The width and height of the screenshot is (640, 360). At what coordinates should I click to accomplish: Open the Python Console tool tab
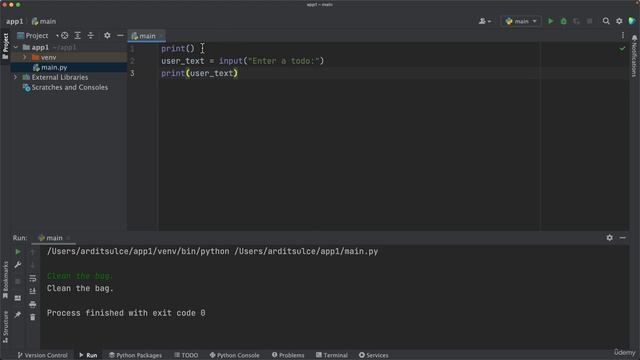234,355
